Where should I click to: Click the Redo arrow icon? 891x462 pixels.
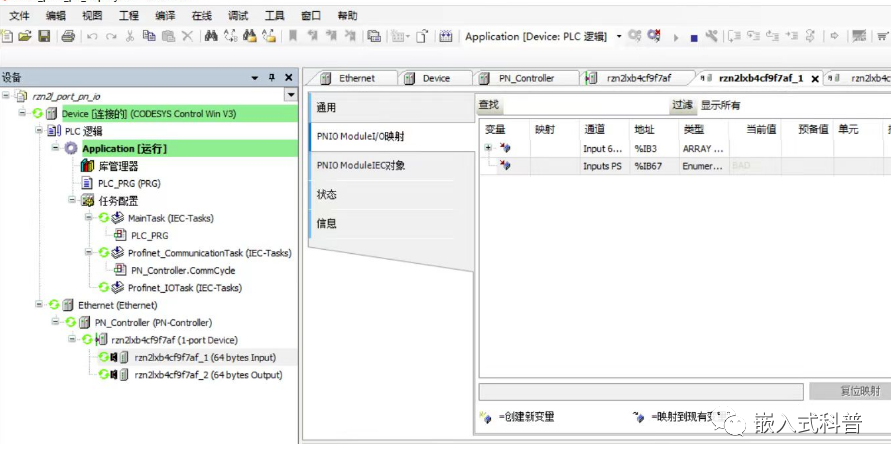111,36
